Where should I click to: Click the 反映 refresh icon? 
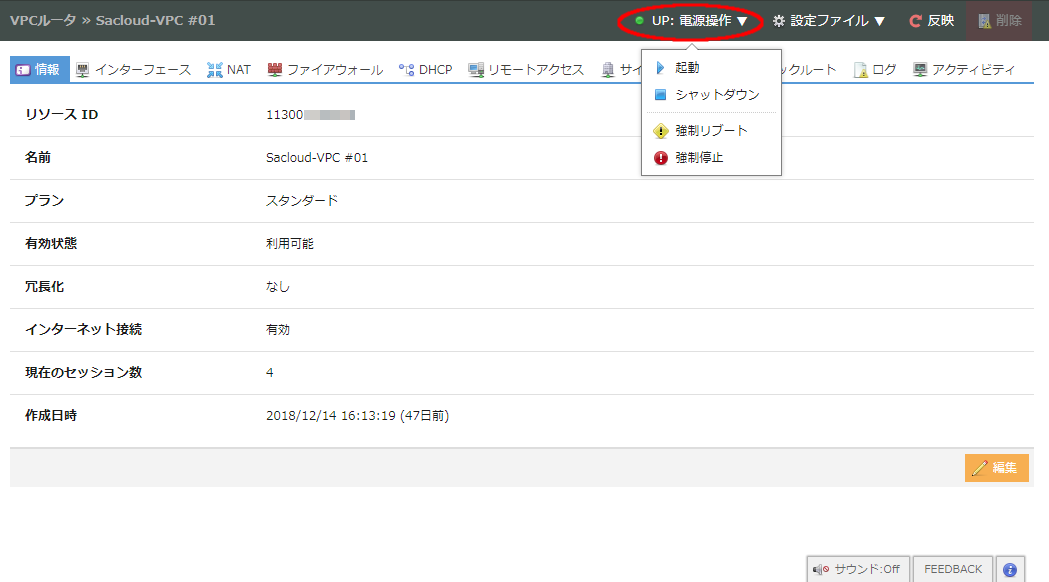click(x=917, y=19)
